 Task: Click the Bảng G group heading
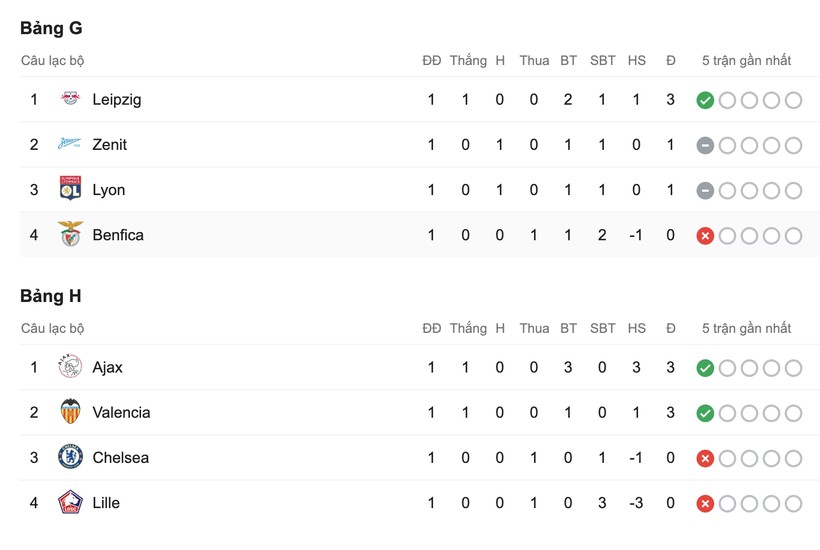(51, 28)
